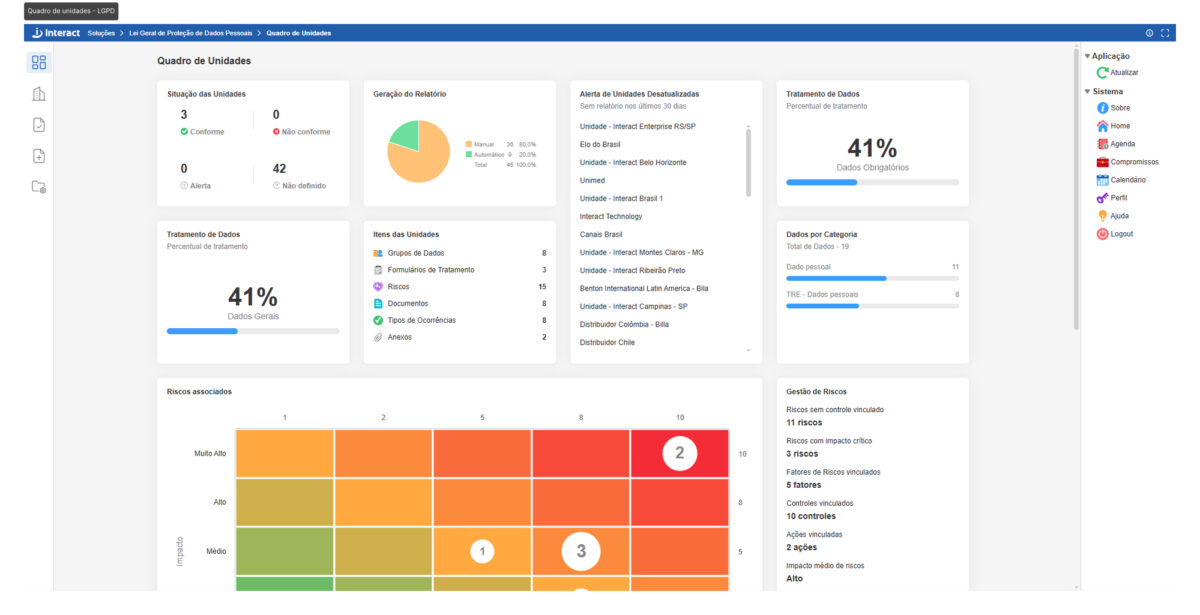Open the document plus icon in left sidebar
This screenshot has width=1200, height=615.
point(39,156)
